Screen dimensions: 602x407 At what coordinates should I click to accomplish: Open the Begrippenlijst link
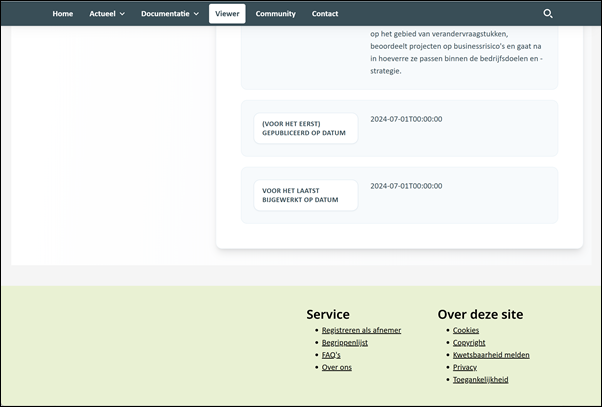(x=345, y=342)
